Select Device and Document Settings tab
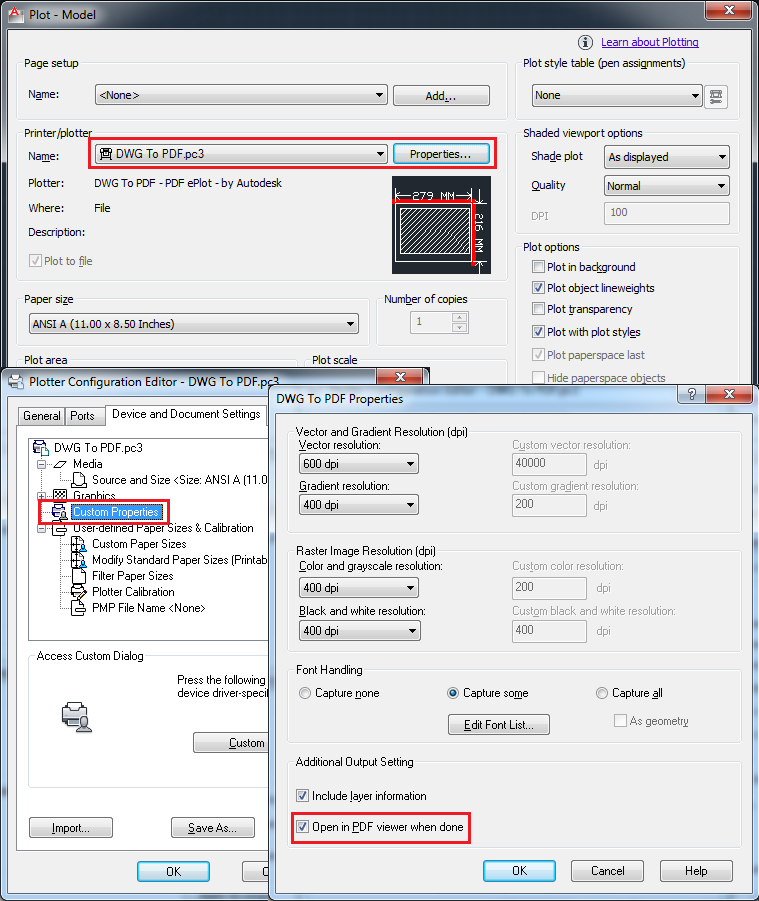759x901 pixels. point(186,414)
